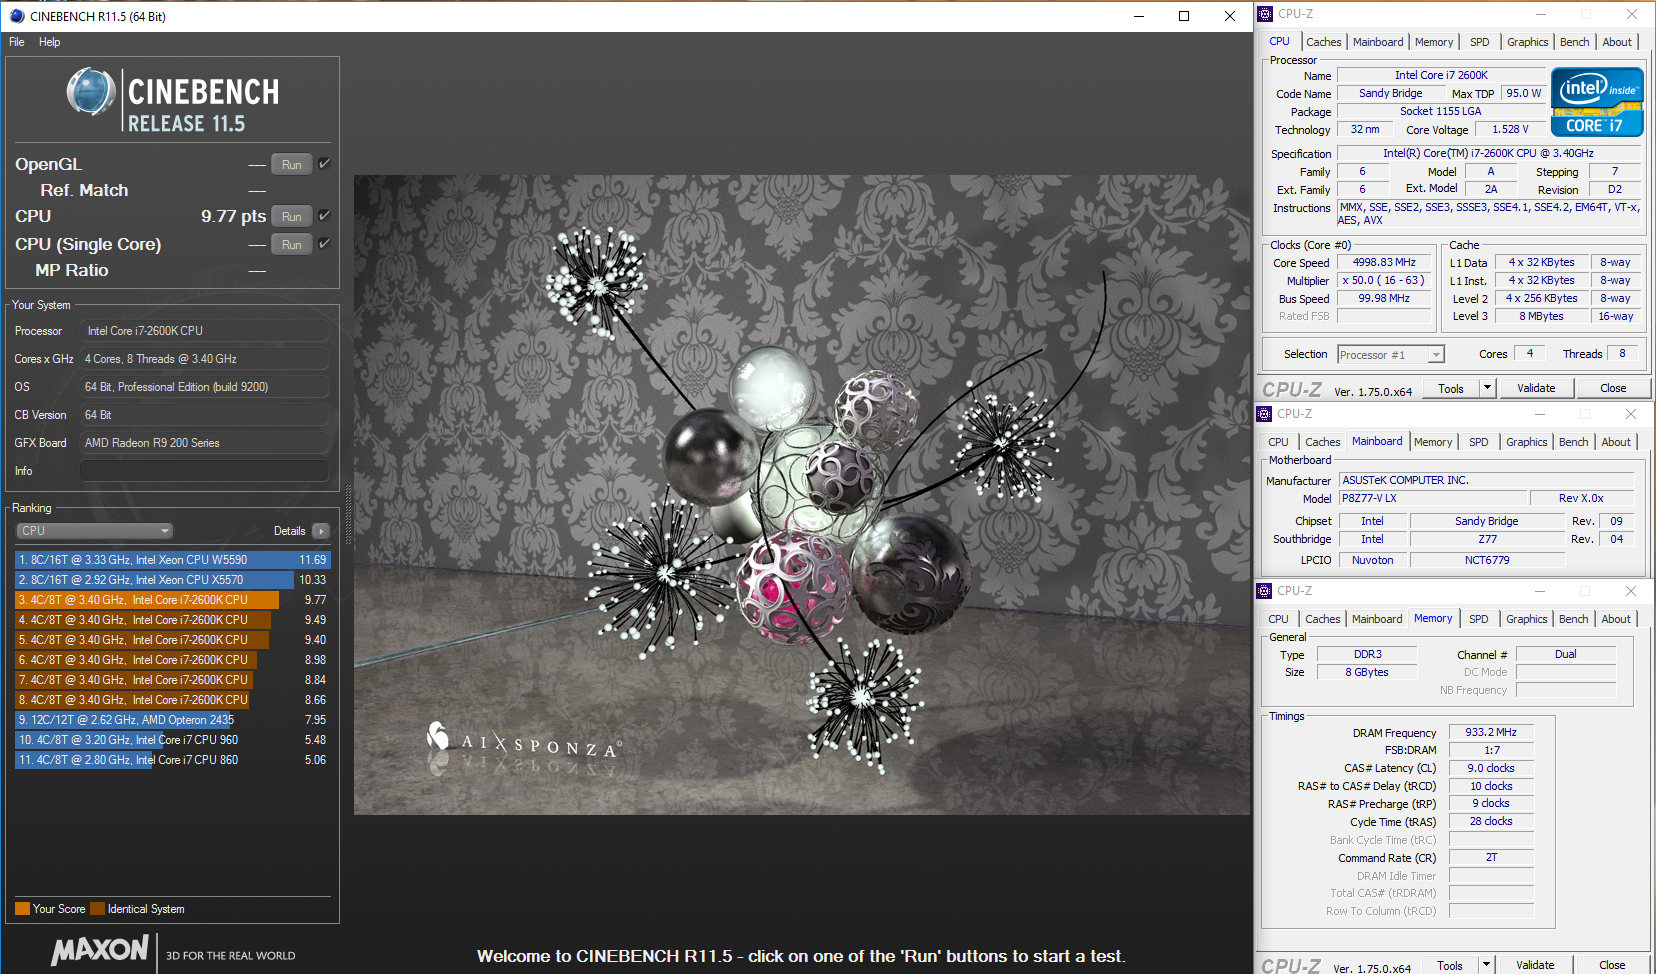Click Close button in bottom CPU-Z window

tap(1612, 965)
